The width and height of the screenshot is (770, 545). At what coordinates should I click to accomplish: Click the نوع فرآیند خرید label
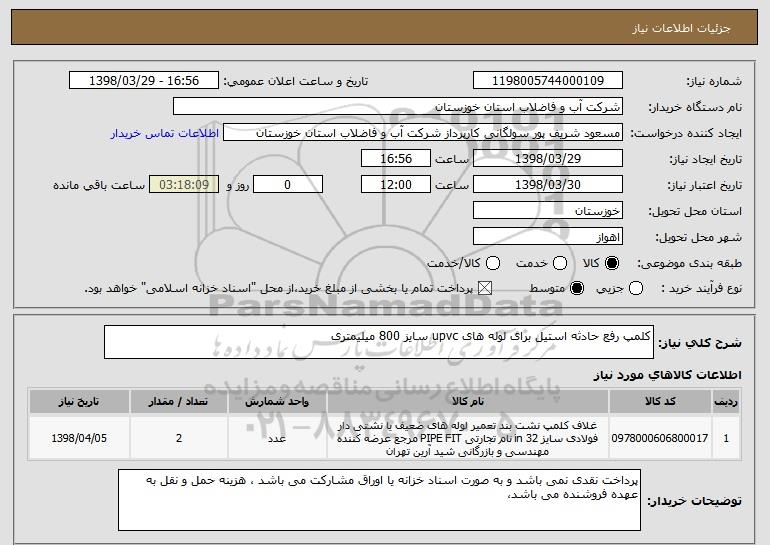(x=702, y=289)
